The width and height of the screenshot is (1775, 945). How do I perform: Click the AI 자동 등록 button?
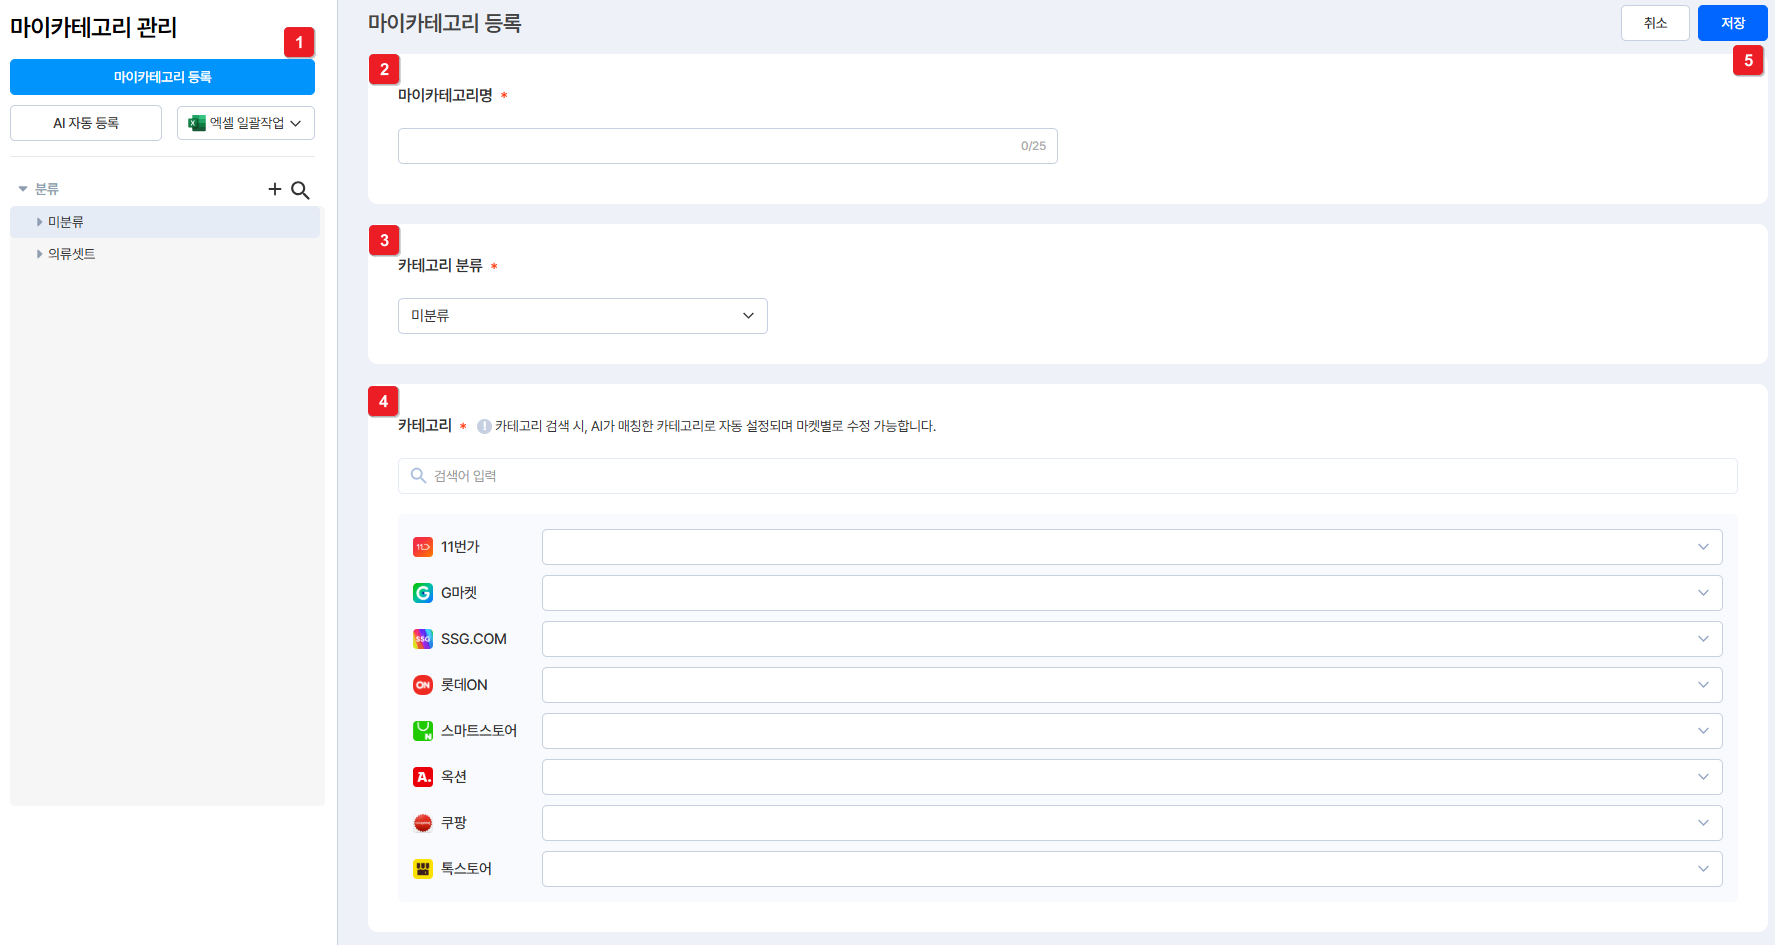pos(86,123)
